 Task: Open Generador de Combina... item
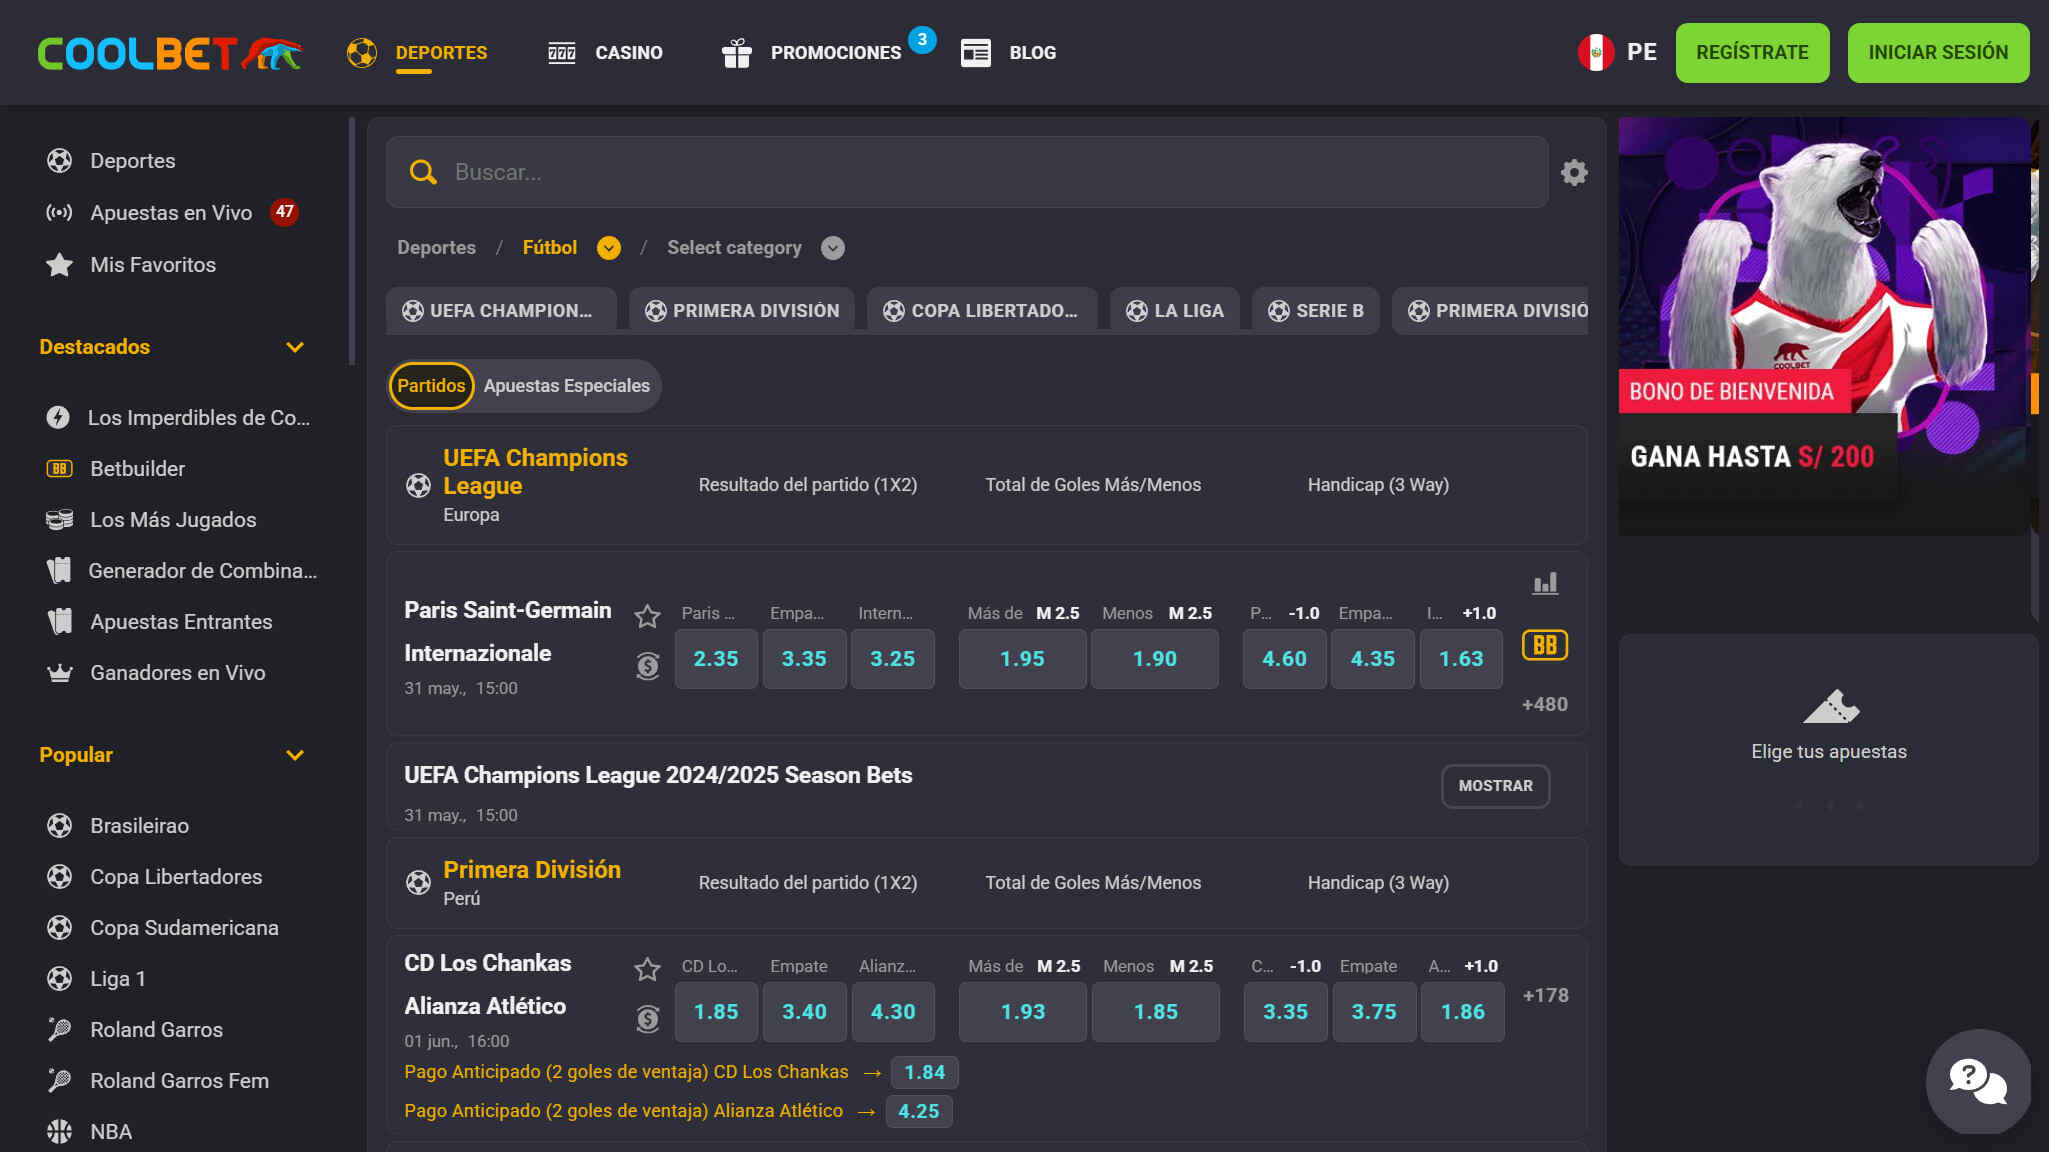point(181,570)
